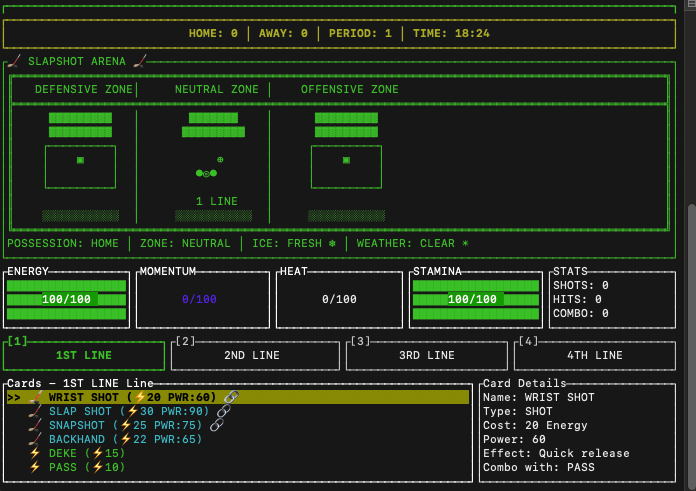Click the link icon beside SNAPSHOT
Image resolution: width=696 pixels, height=491 pixels.
(x=217, y=425)
